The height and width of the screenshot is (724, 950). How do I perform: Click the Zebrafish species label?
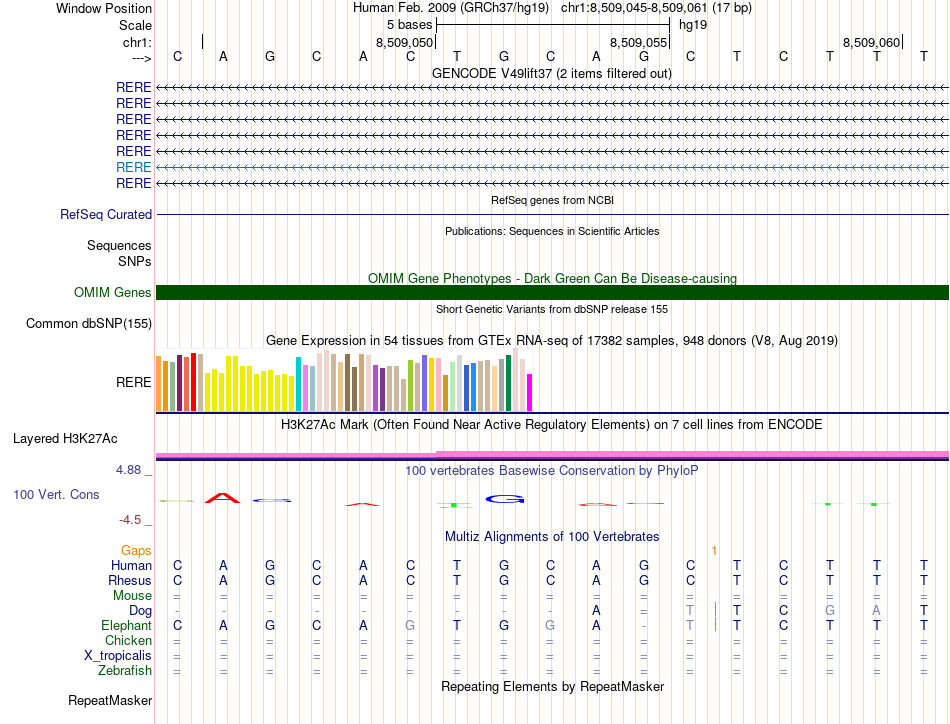[x=125, y=671]
